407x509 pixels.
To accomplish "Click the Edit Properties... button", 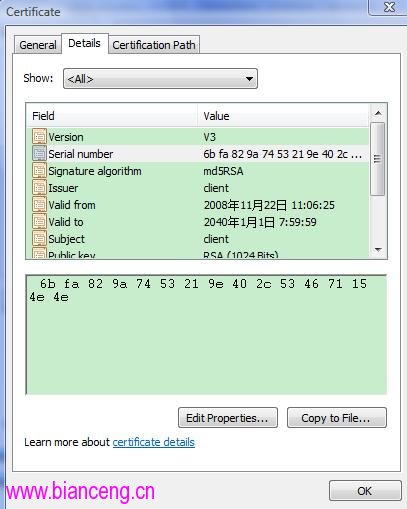I will tap(228, 418).
